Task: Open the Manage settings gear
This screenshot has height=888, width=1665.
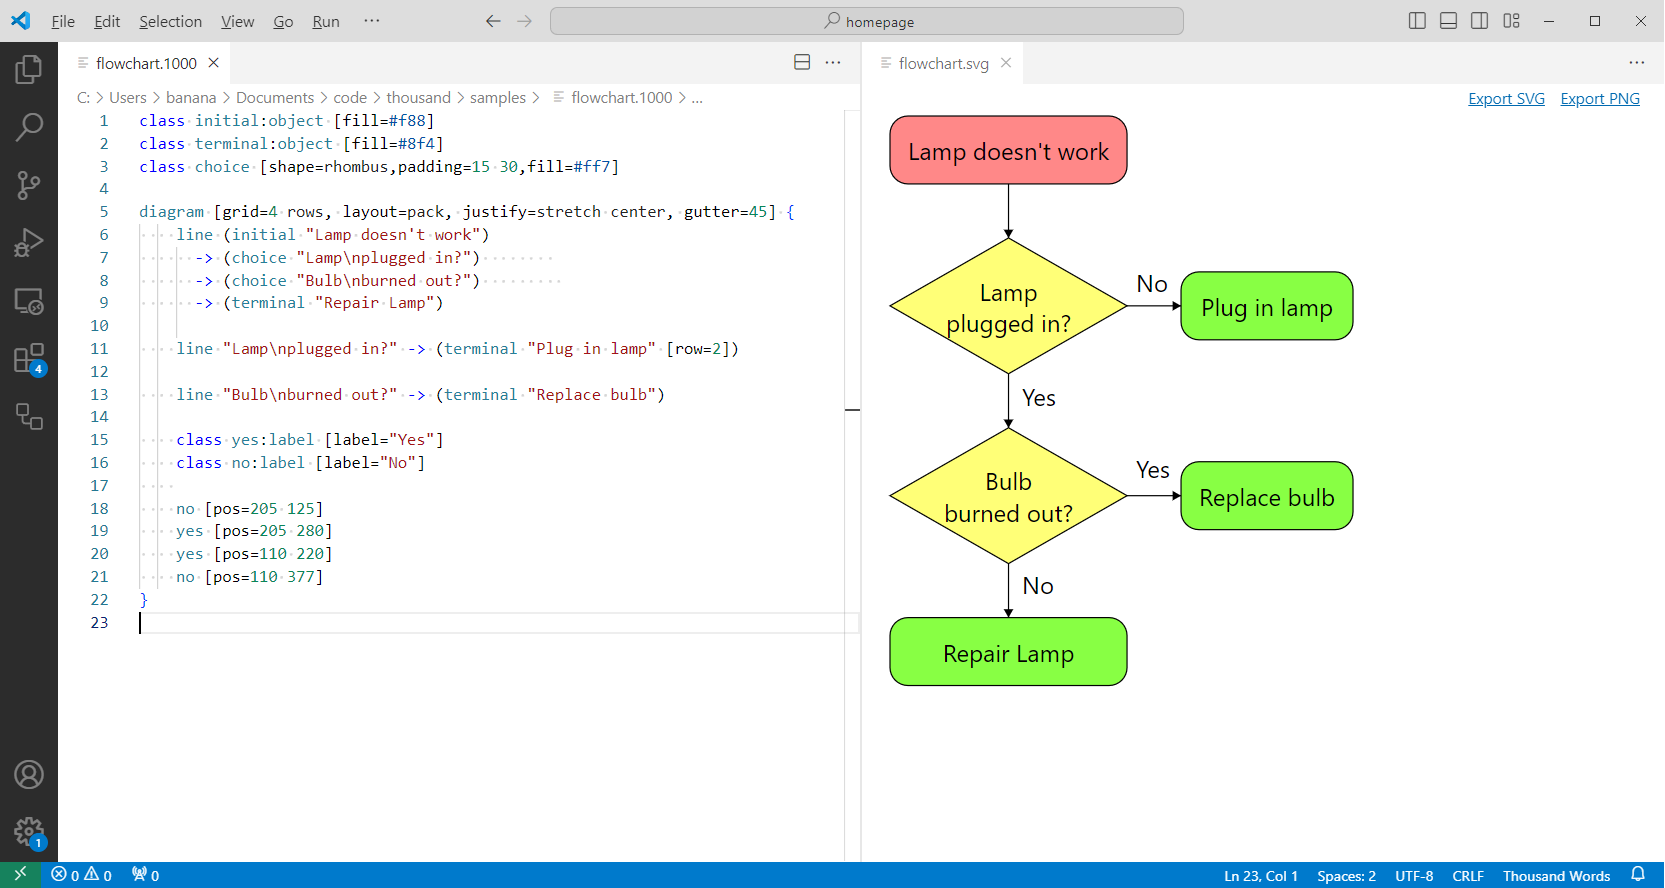Action: pos(29,831)
